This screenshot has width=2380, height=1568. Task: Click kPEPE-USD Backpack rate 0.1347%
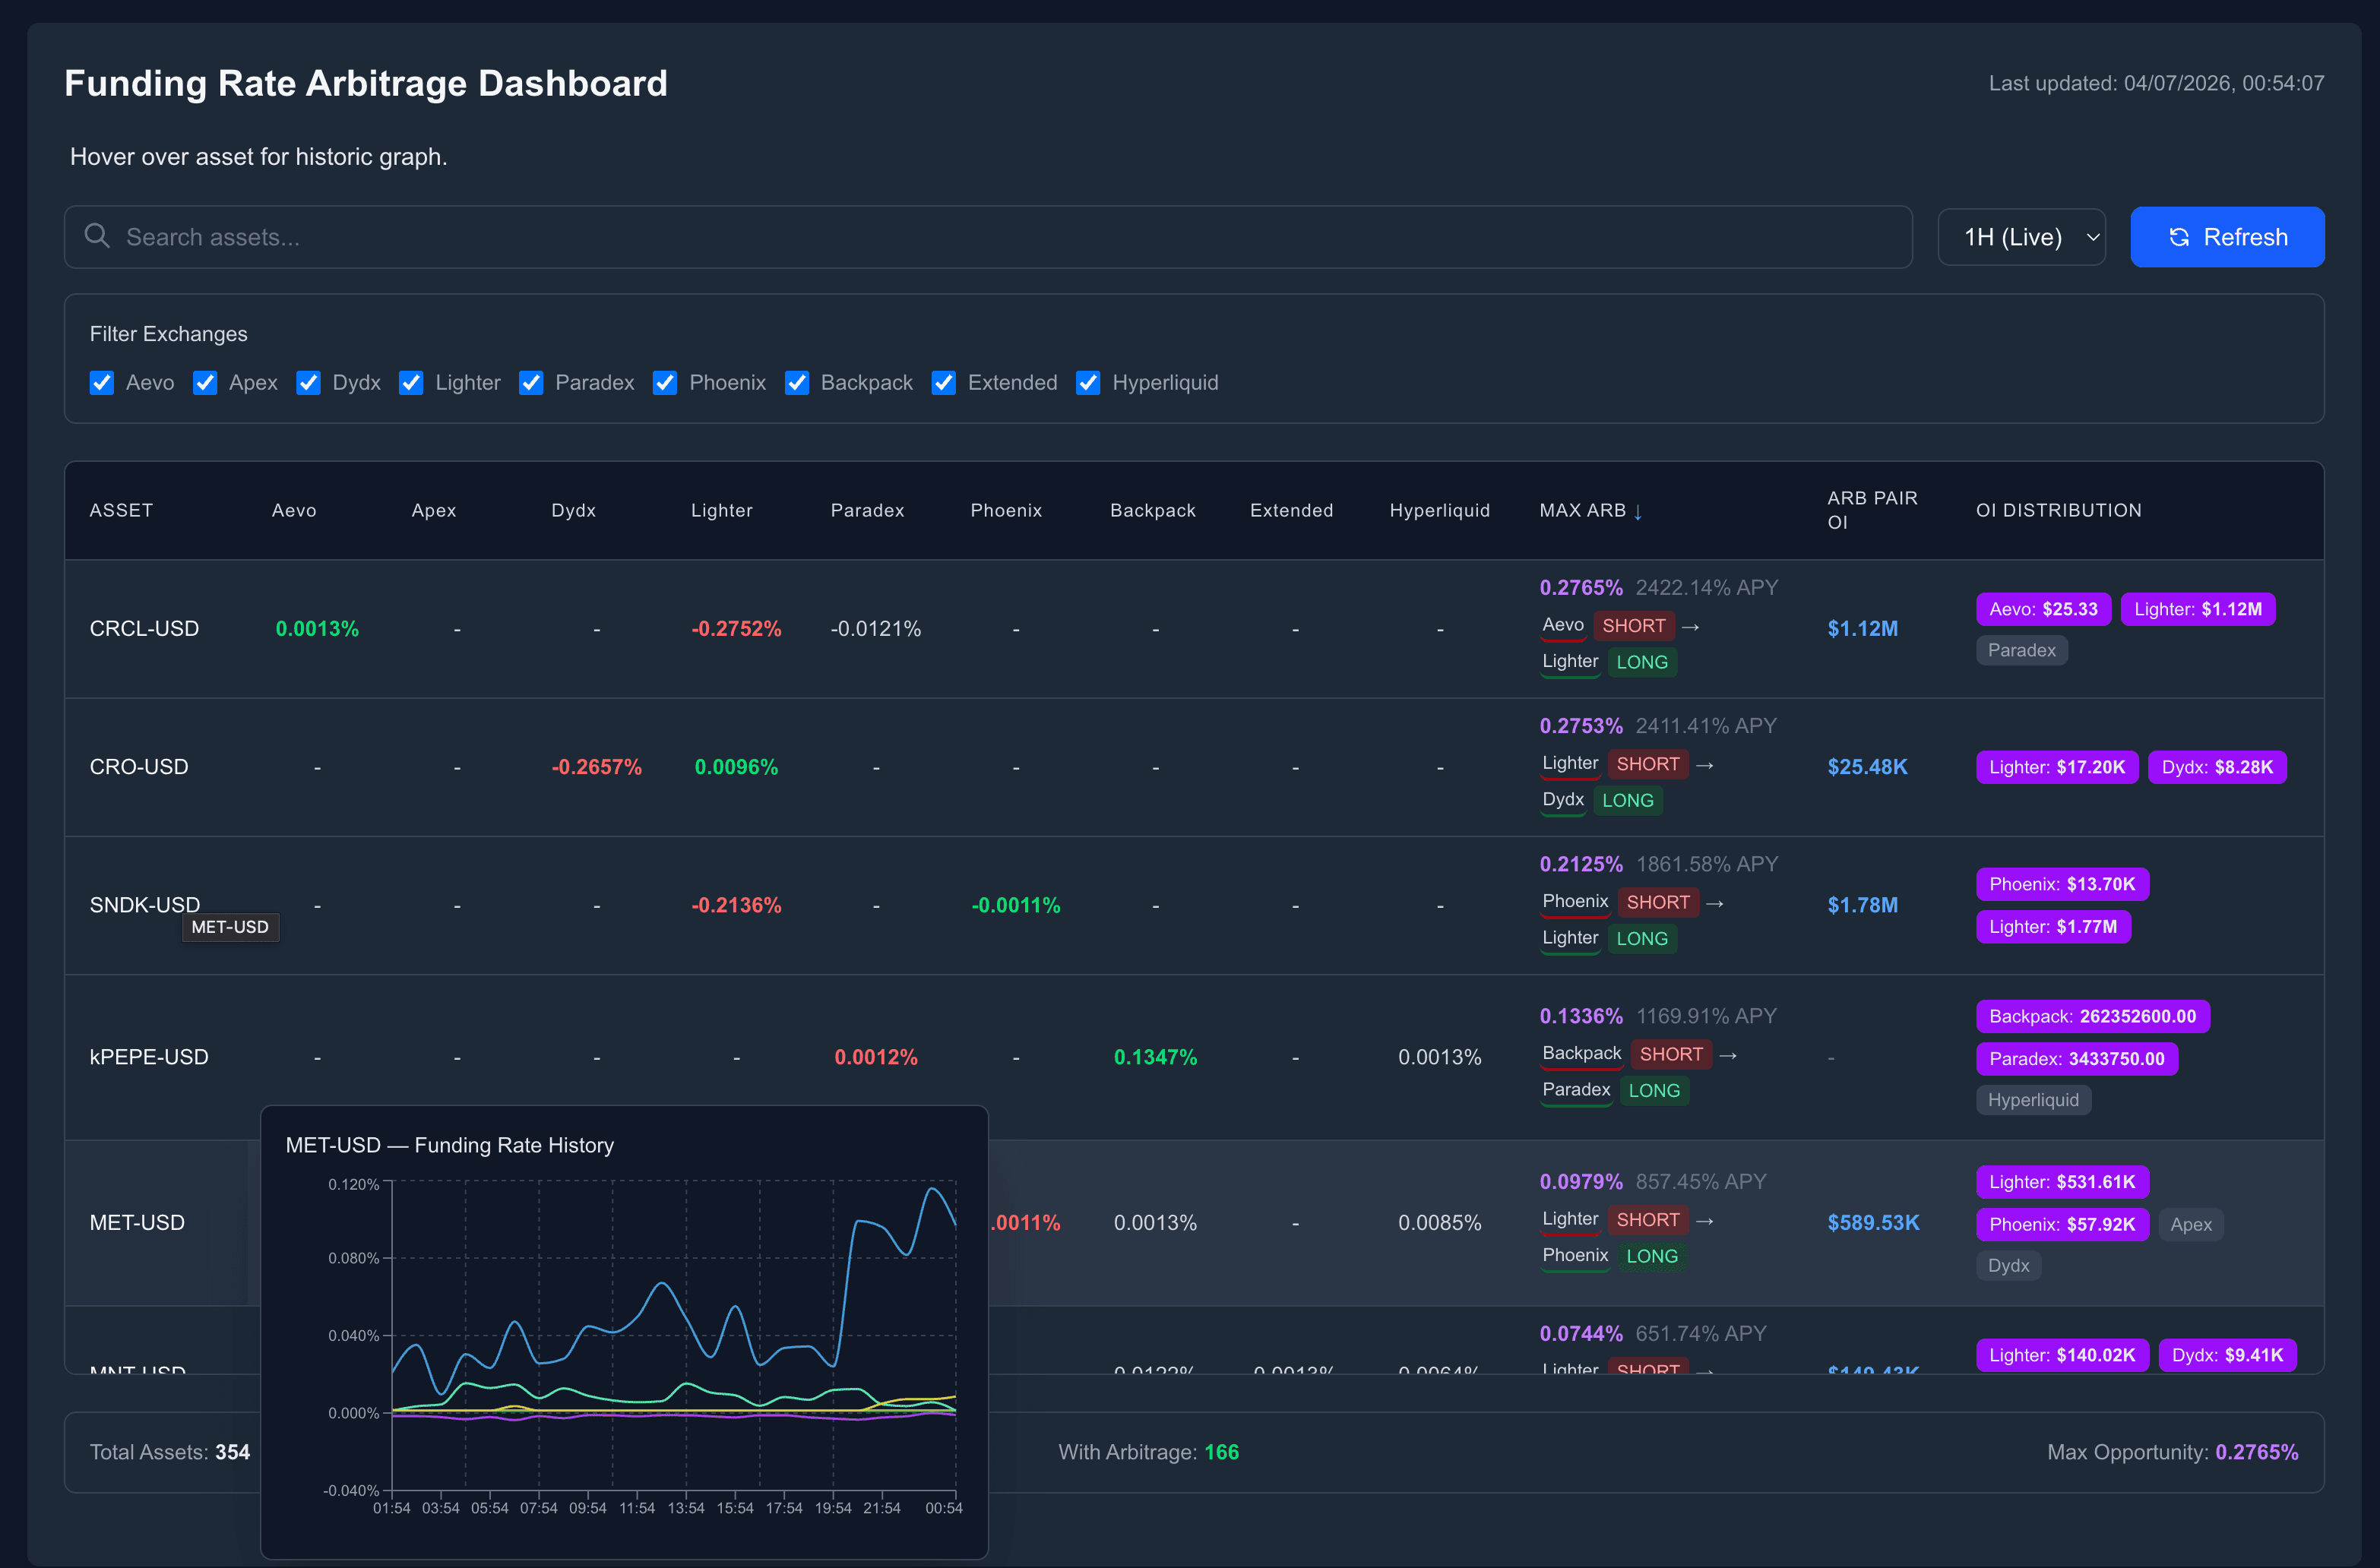coord(1155,1056)
